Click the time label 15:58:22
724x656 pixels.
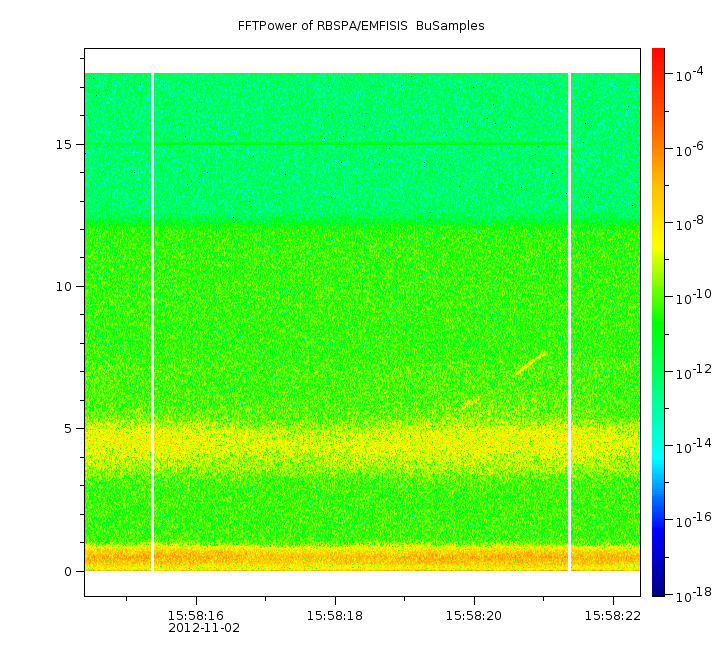click(613, 616)
